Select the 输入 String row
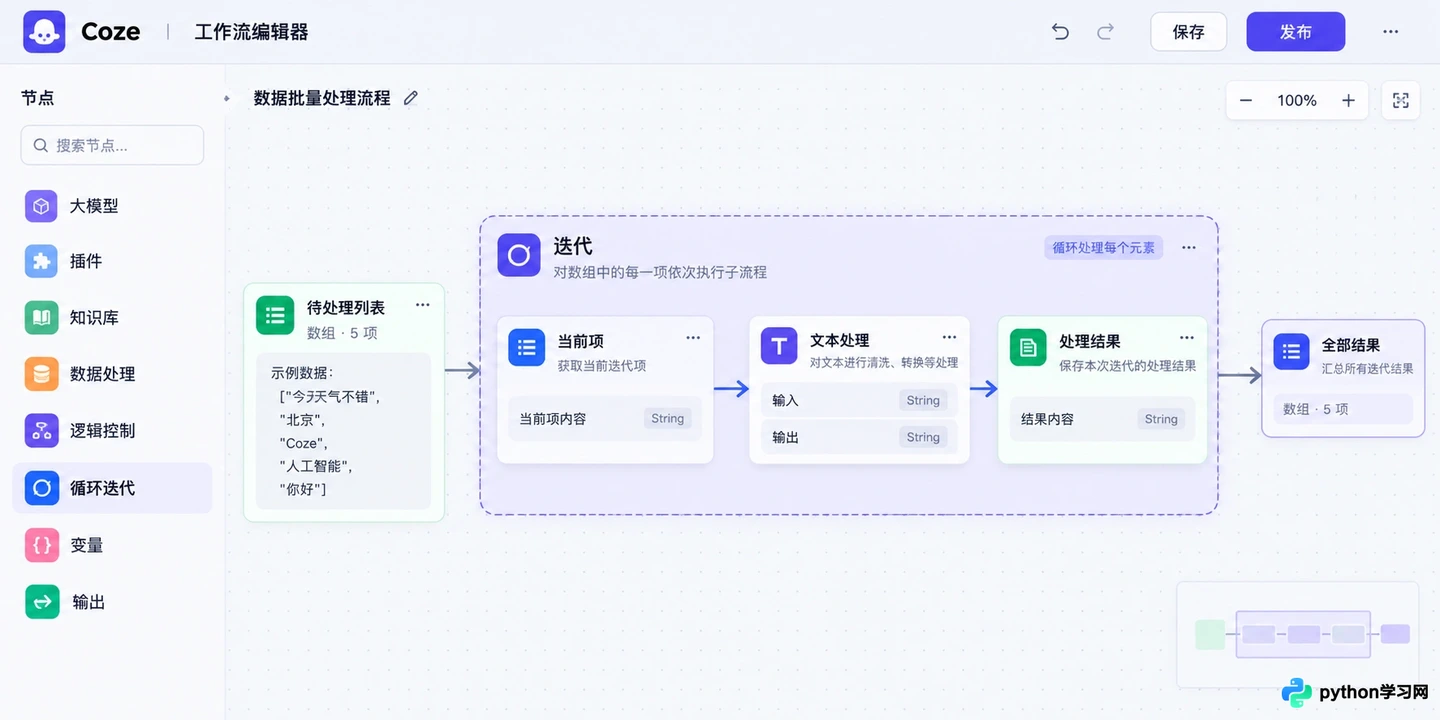This screenshot has height=720, width=1440. pos(859,400)
